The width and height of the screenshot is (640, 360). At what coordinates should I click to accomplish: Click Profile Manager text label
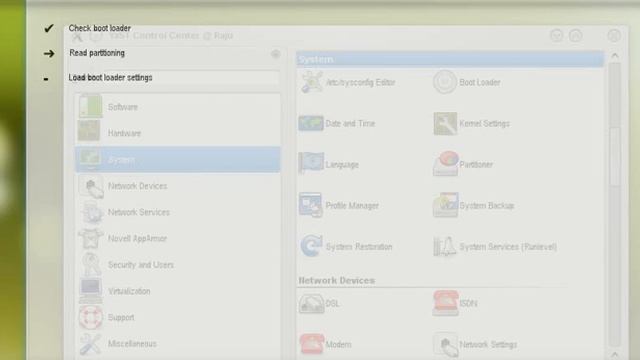(352, 206)
